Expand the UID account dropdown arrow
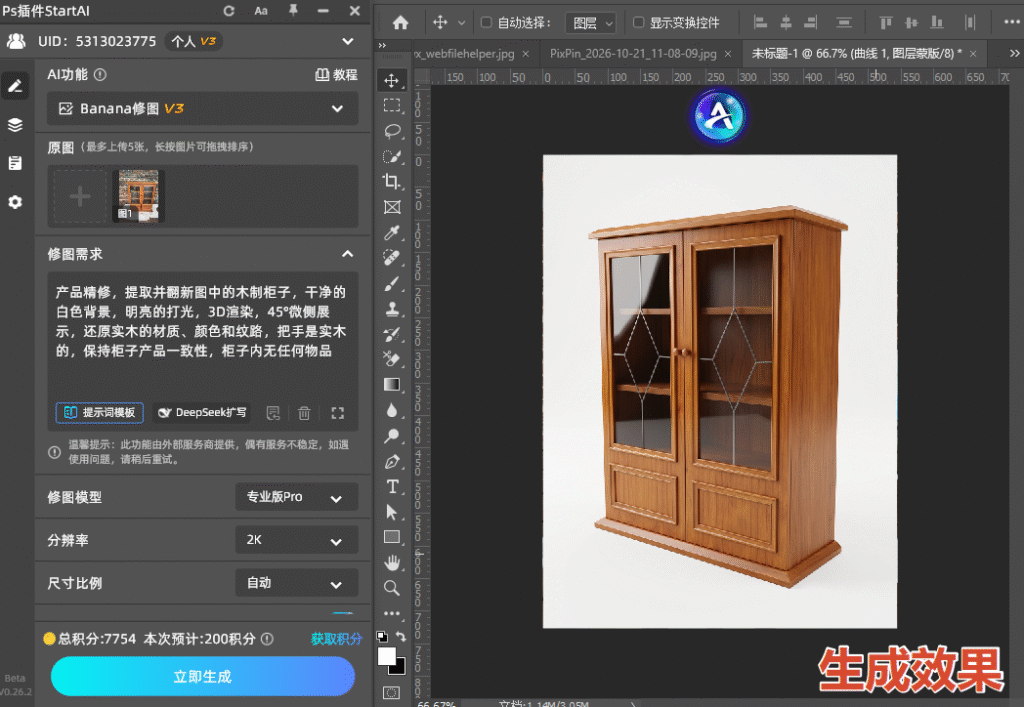This screenshot has height=707, width=1024. point(348,41)
